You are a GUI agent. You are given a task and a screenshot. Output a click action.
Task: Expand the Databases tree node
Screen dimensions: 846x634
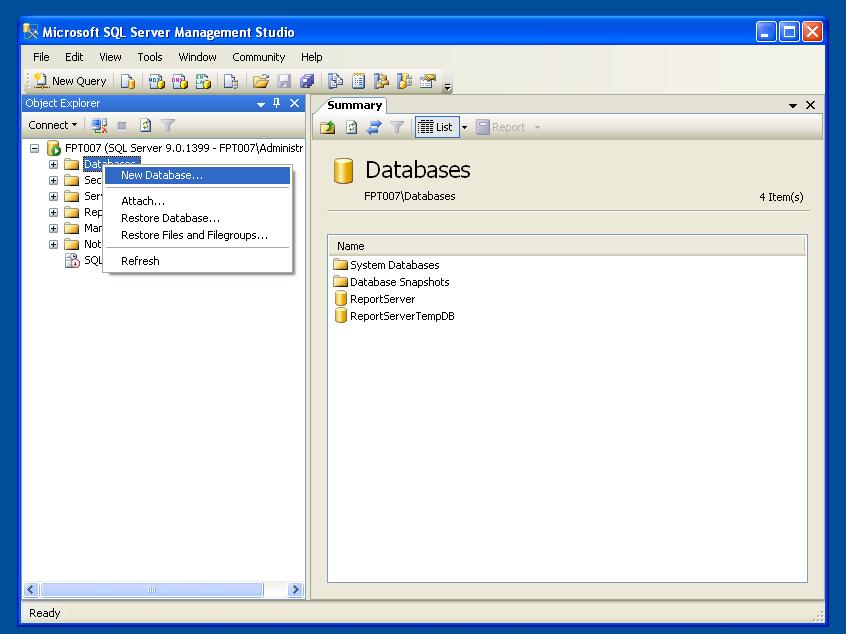[x=53, y=164]
